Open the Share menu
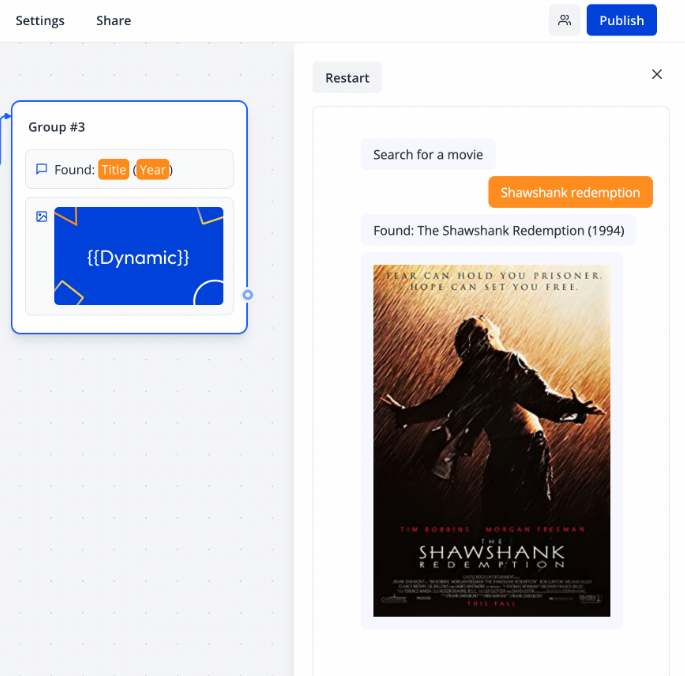 [x=113, y=20]
